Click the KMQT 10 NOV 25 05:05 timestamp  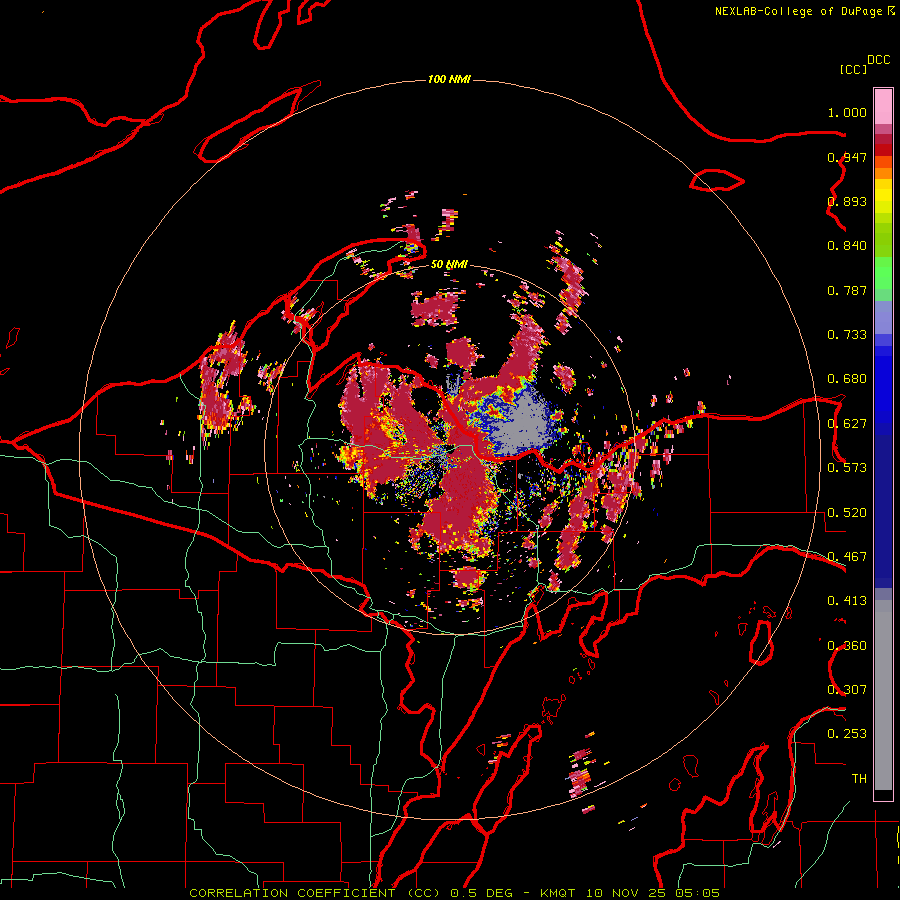coord(630,893)
